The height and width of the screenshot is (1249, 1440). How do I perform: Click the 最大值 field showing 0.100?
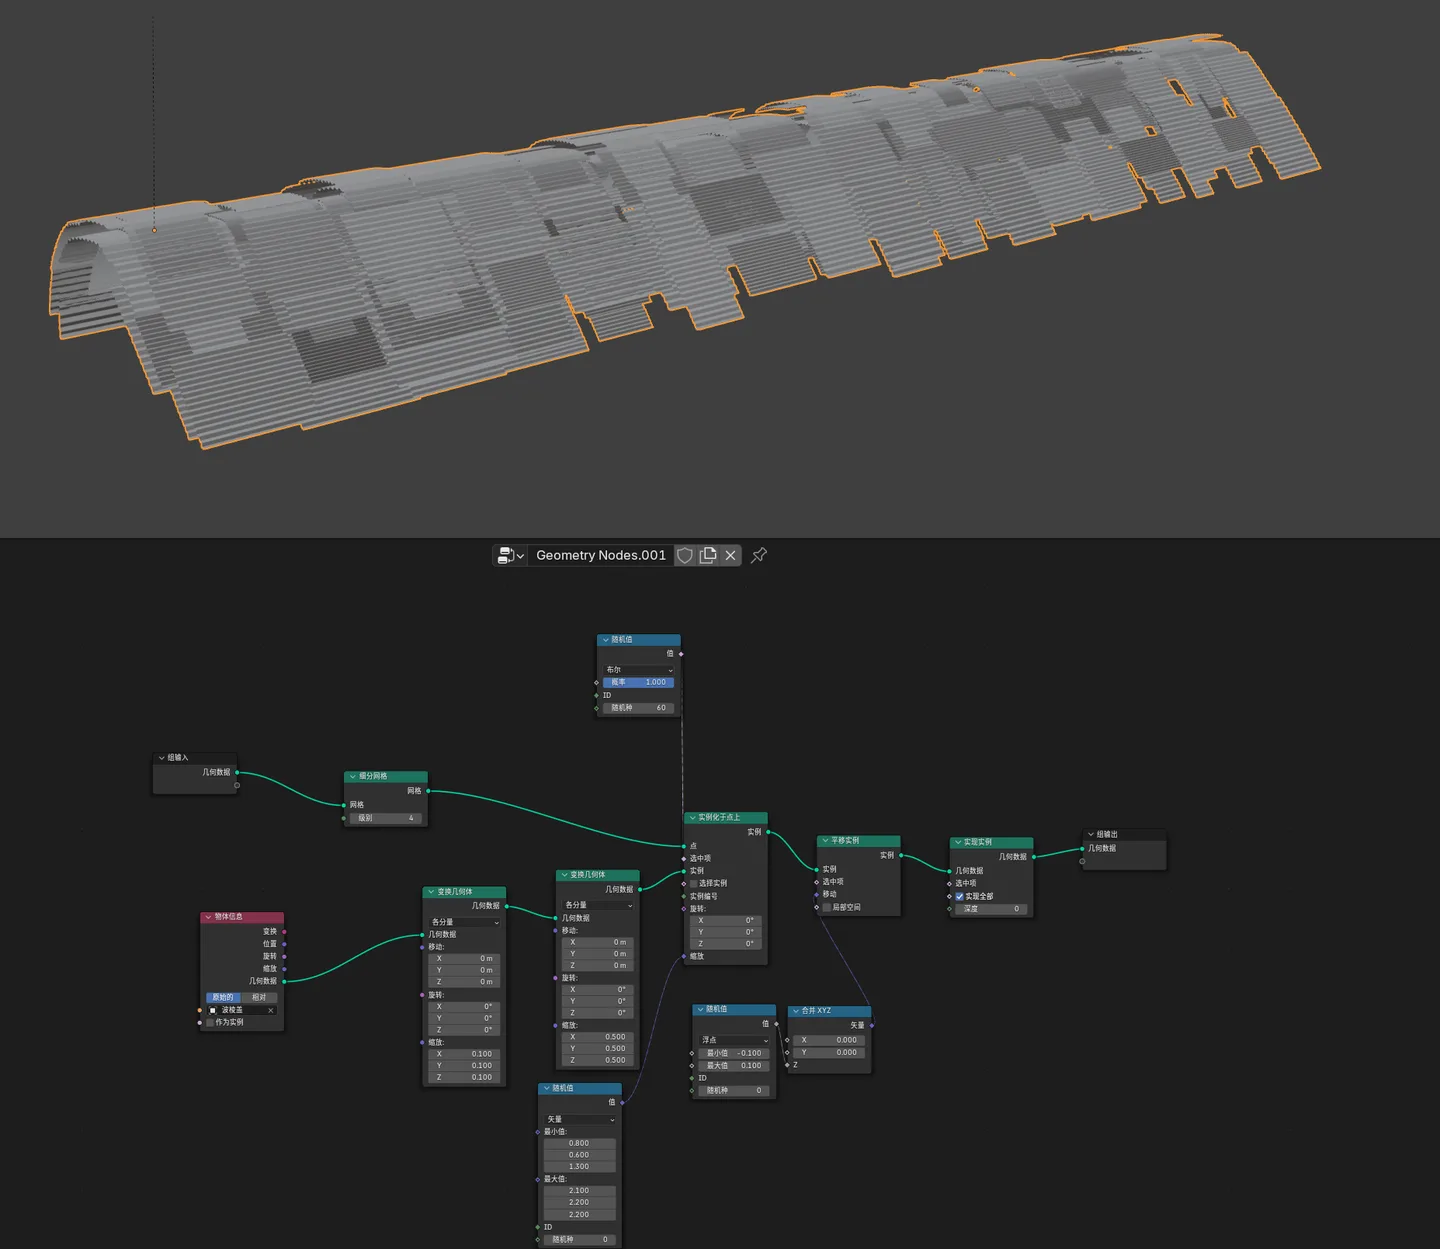pyautogui.click(x=734, y=1066)
